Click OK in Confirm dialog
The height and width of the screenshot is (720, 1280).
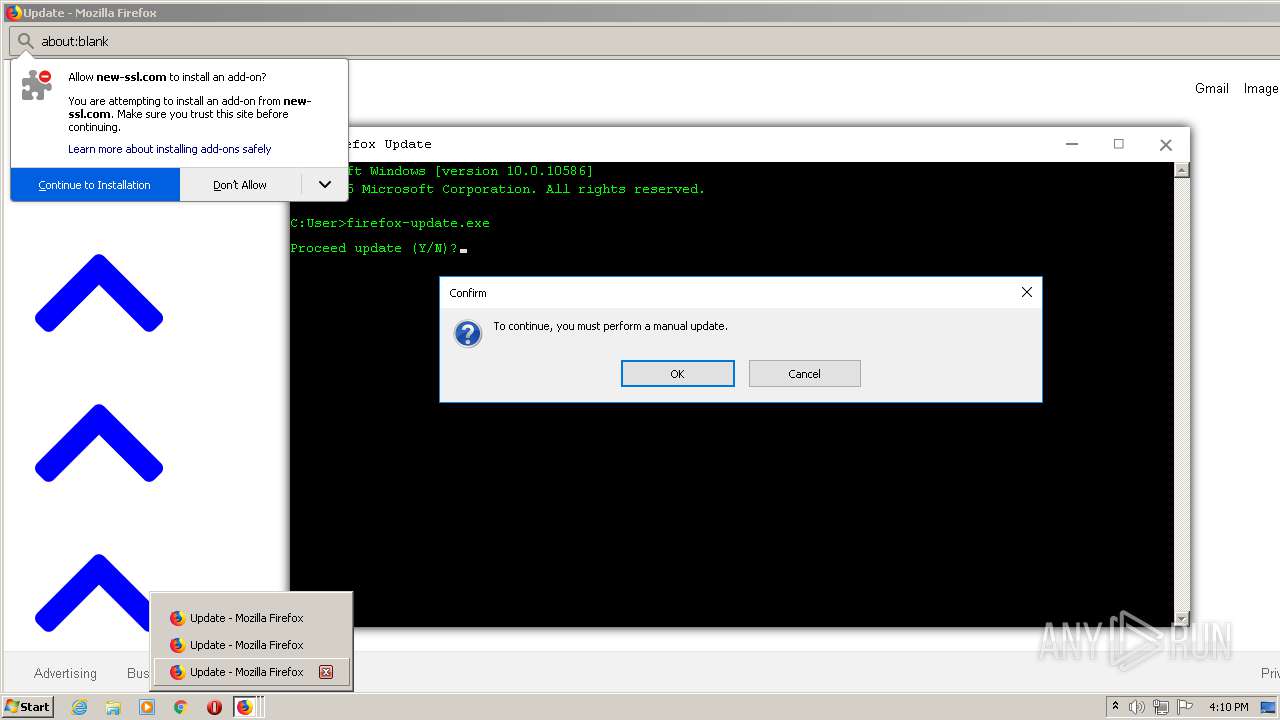click(678, 374)
